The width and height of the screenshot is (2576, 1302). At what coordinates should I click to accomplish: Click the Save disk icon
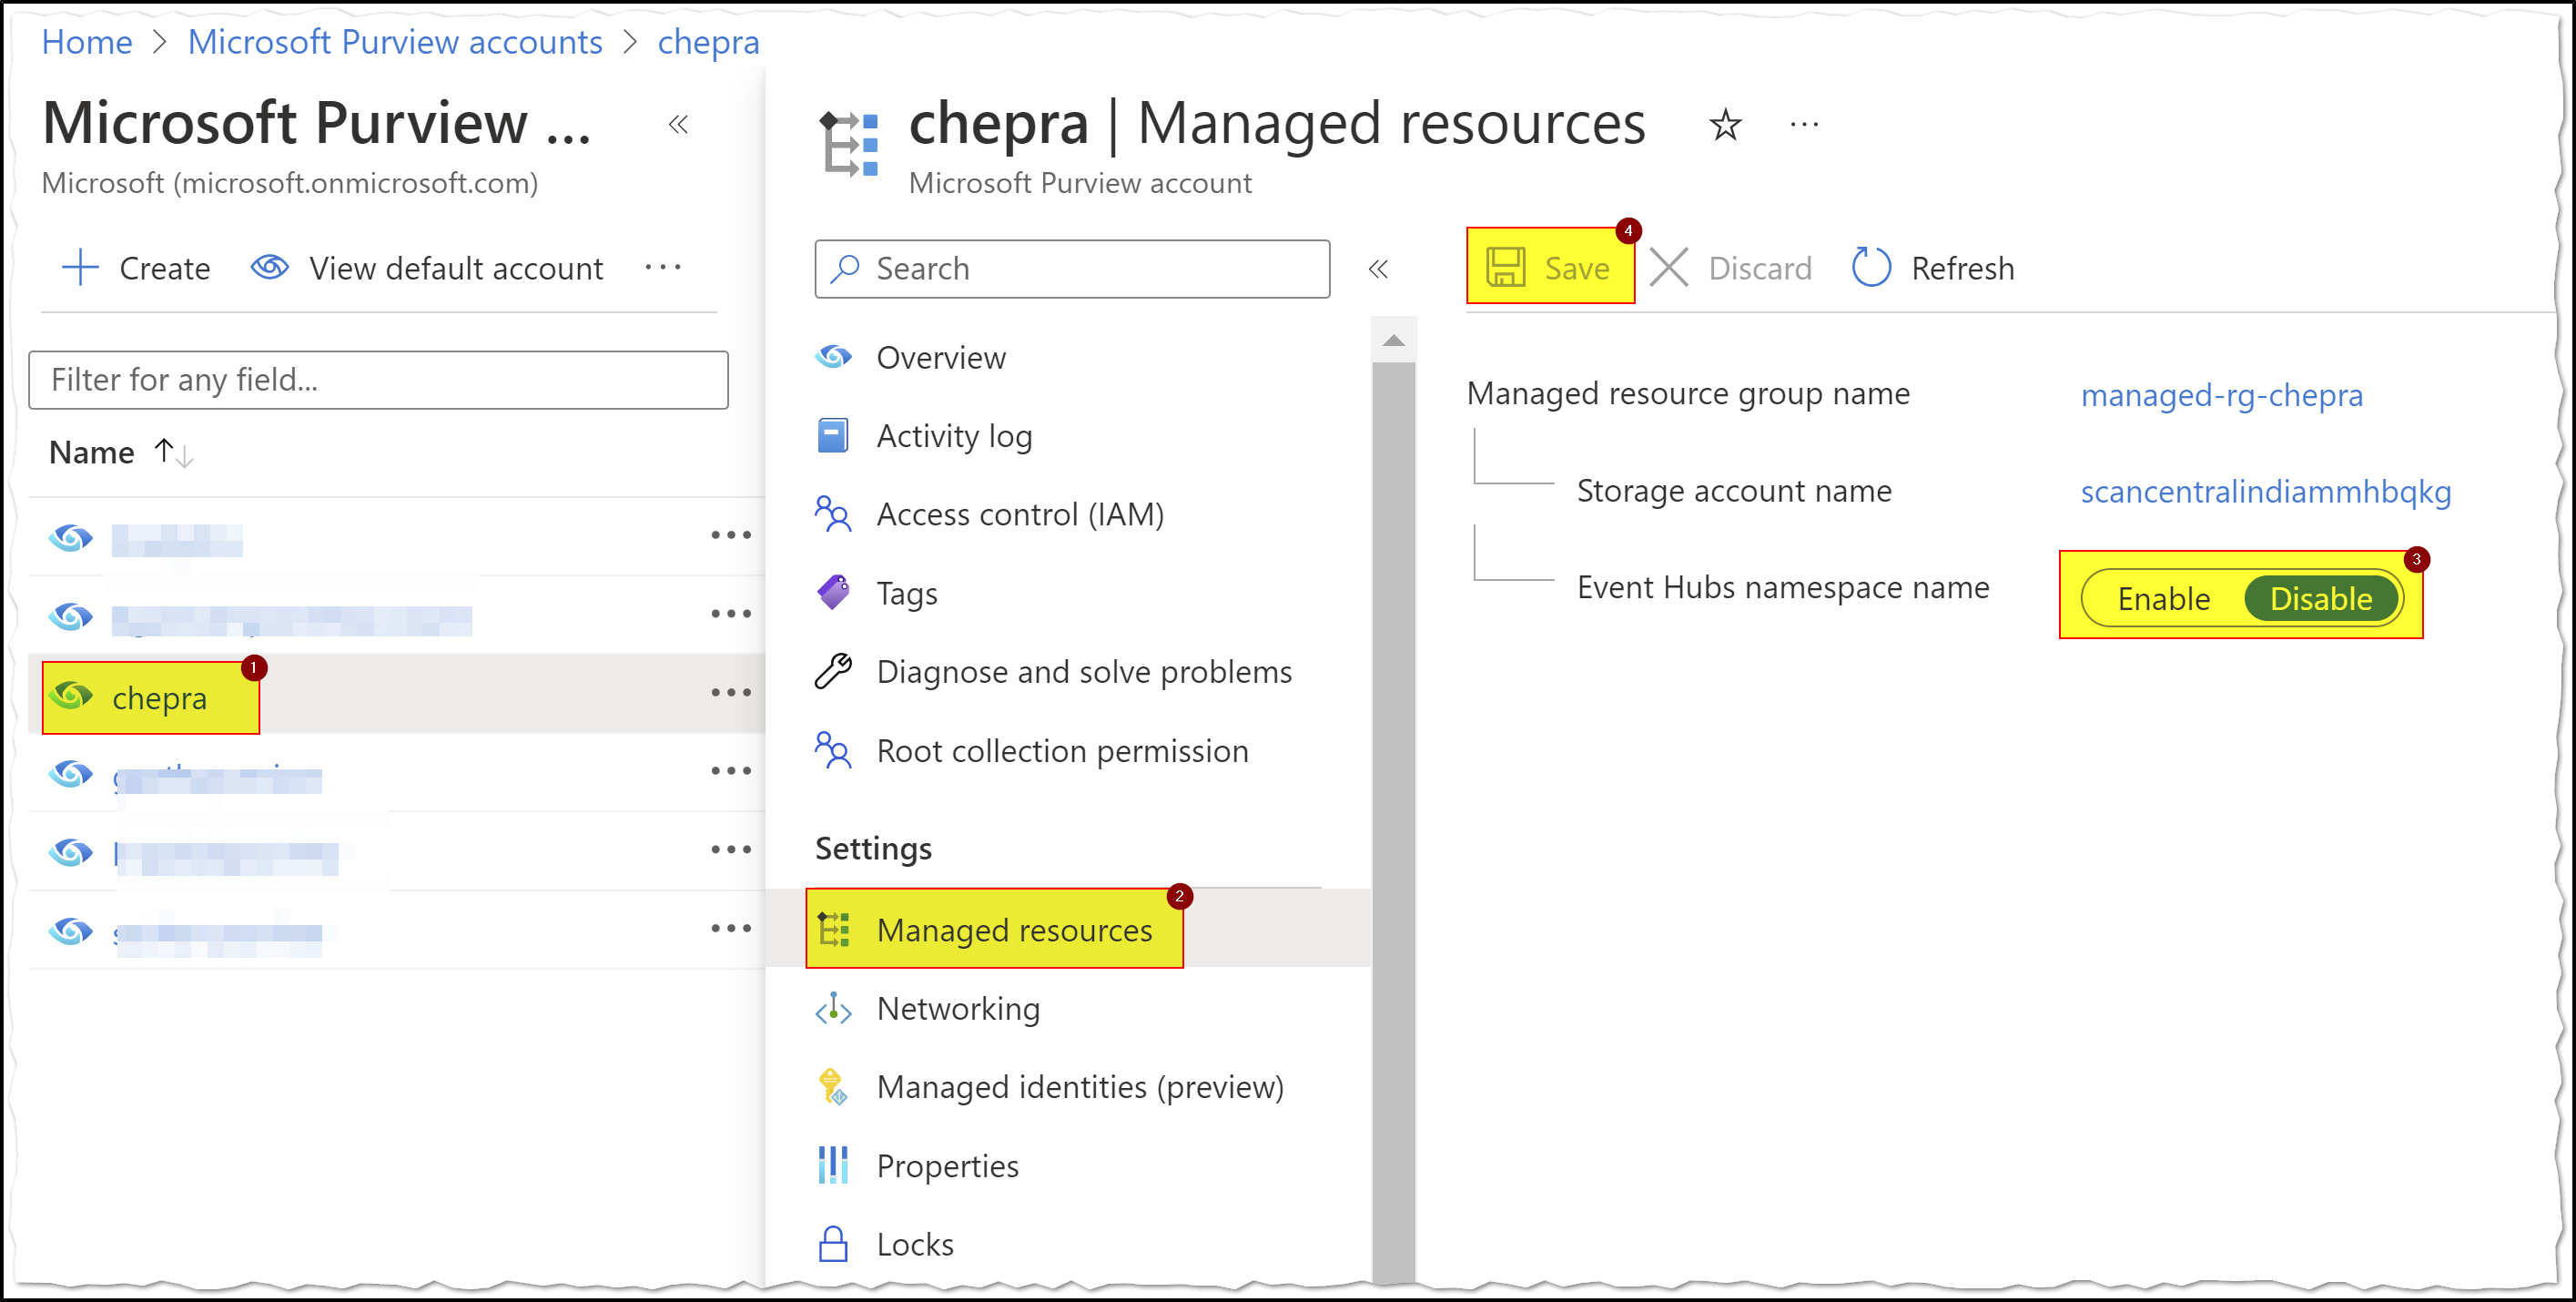click(1505, 268)
